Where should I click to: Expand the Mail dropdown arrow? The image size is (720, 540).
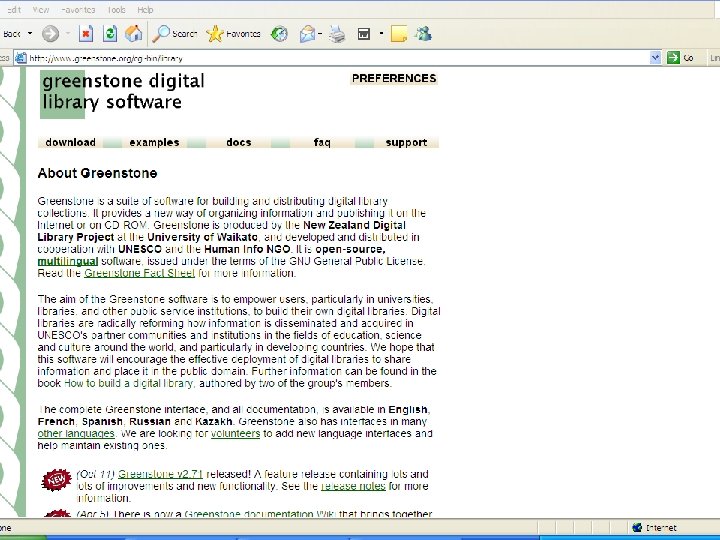320,34
